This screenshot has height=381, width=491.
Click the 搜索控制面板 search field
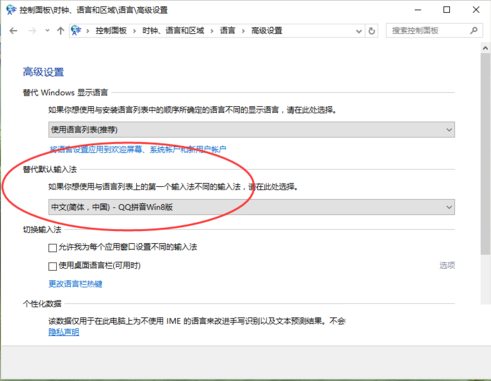tap(434, 31)
